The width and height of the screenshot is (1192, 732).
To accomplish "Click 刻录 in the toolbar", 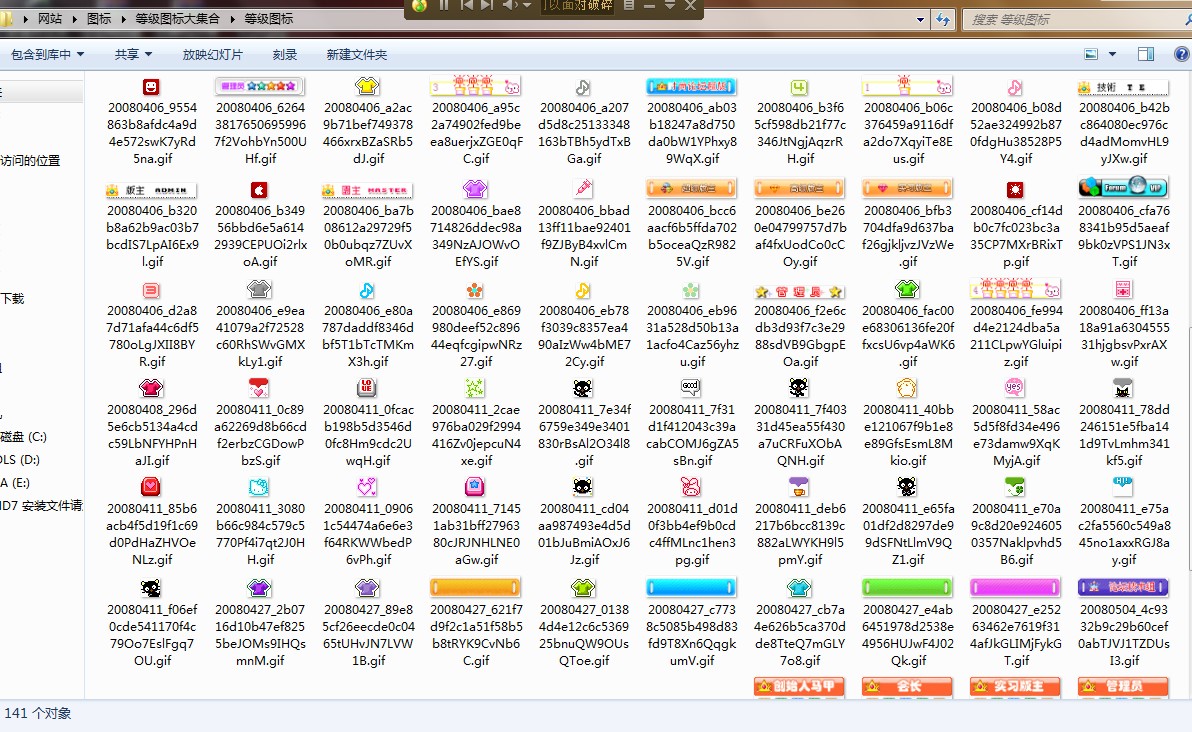I will (x=285, y=55).
